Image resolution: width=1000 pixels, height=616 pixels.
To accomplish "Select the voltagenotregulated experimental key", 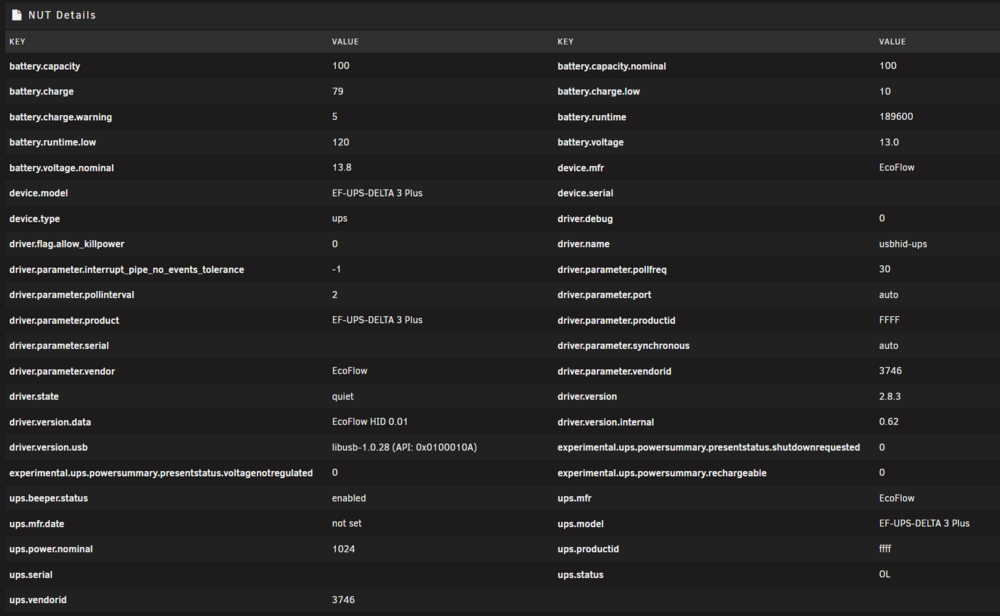I will pyautogui.click(x=161, y=473).
